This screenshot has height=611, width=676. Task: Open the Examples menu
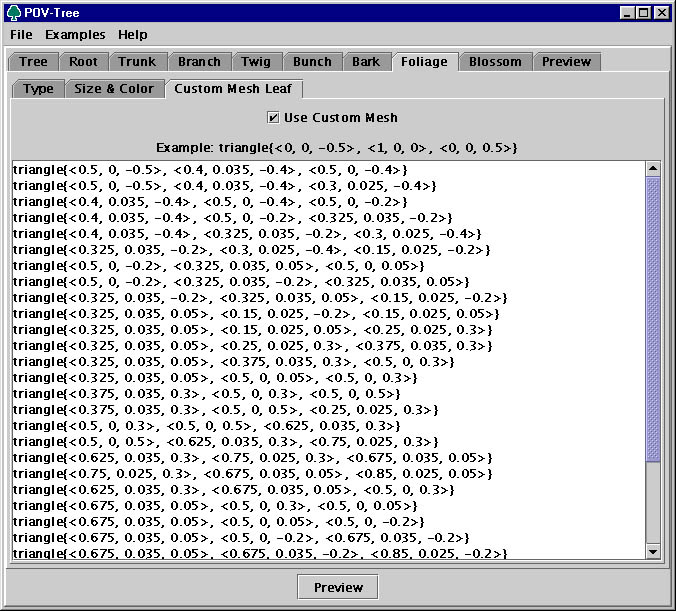tap(75, 35)
